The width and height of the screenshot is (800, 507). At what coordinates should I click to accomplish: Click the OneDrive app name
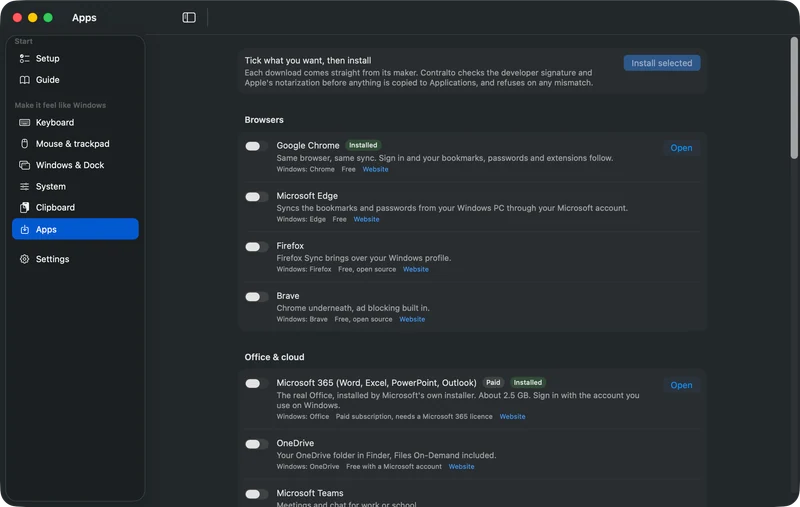click(295, 443)
